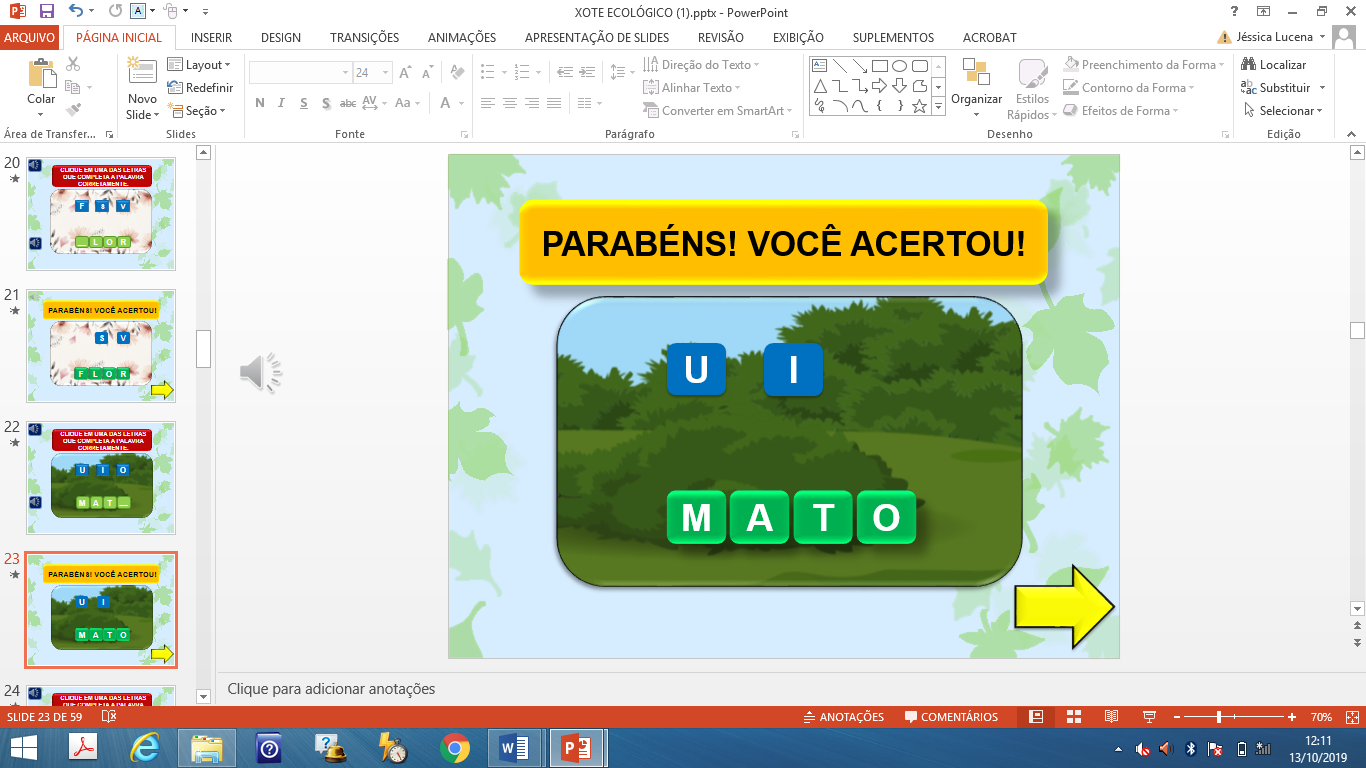Open the Organizar arrange tool
Screen dimensions: 1366x768
coord(976,85)
